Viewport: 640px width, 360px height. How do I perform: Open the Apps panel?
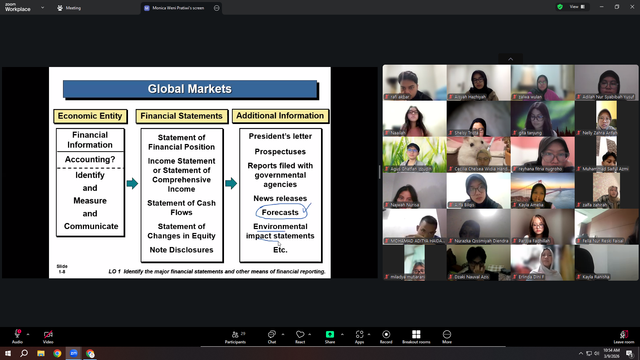[359, 337]
